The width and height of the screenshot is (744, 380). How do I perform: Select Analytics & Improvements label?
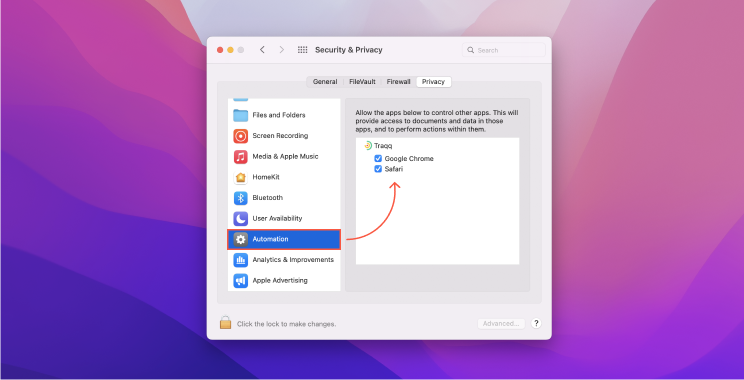point(293,260)
